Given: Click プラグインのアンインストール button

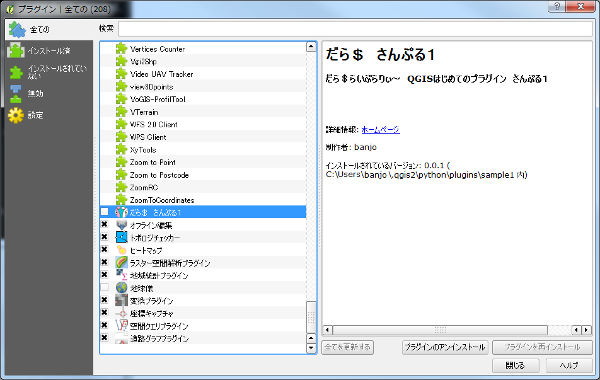Looking at the screenshot, I should tap(445, 347).
